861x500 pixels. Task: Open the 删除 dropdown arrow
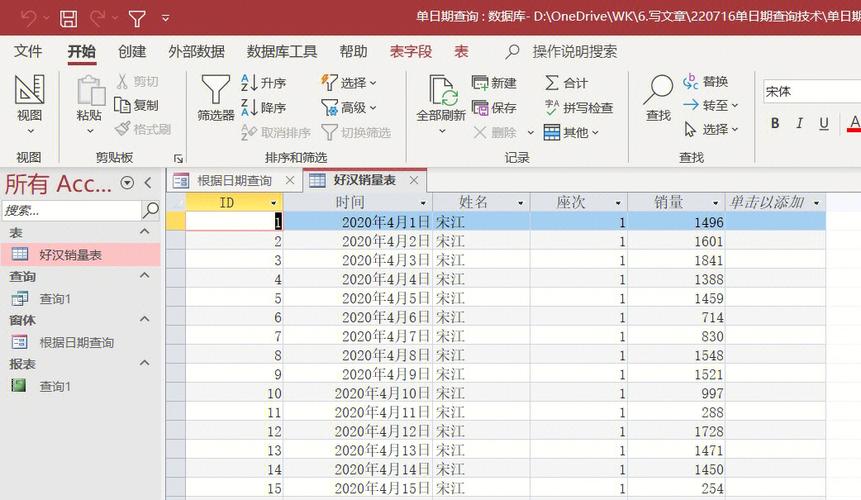tap(530, 132)
